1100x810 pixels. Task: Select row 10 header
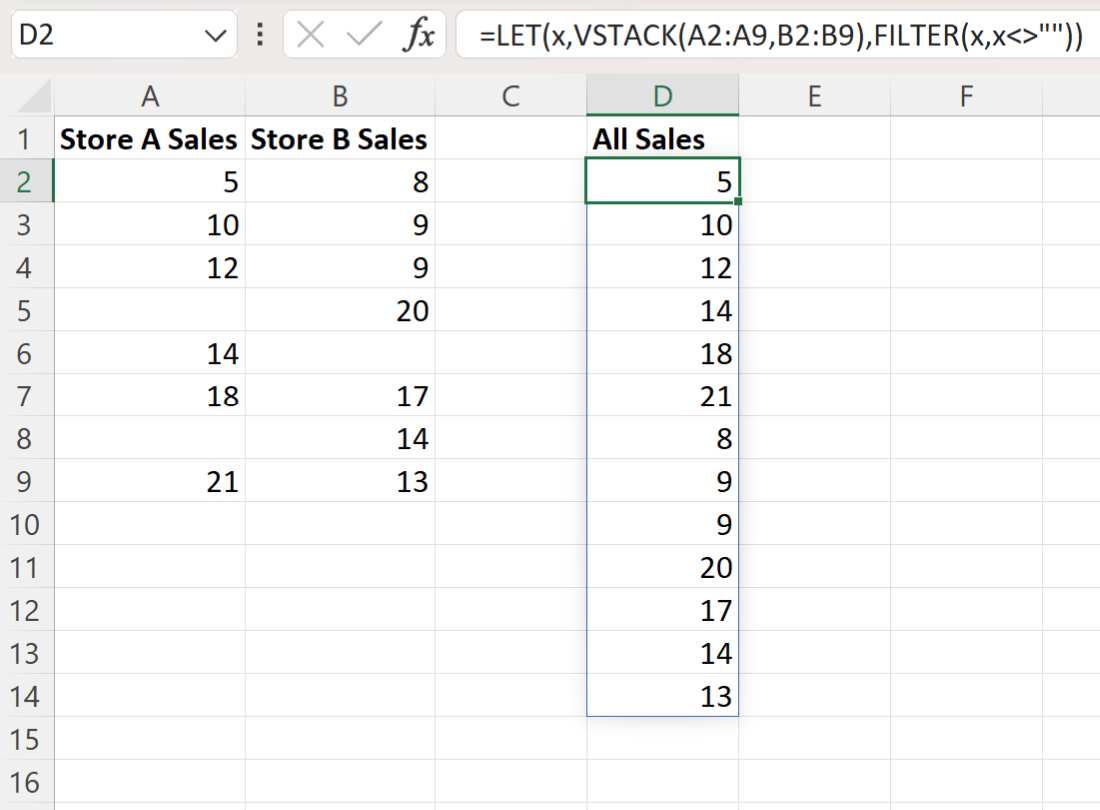[x=27, y=525]
